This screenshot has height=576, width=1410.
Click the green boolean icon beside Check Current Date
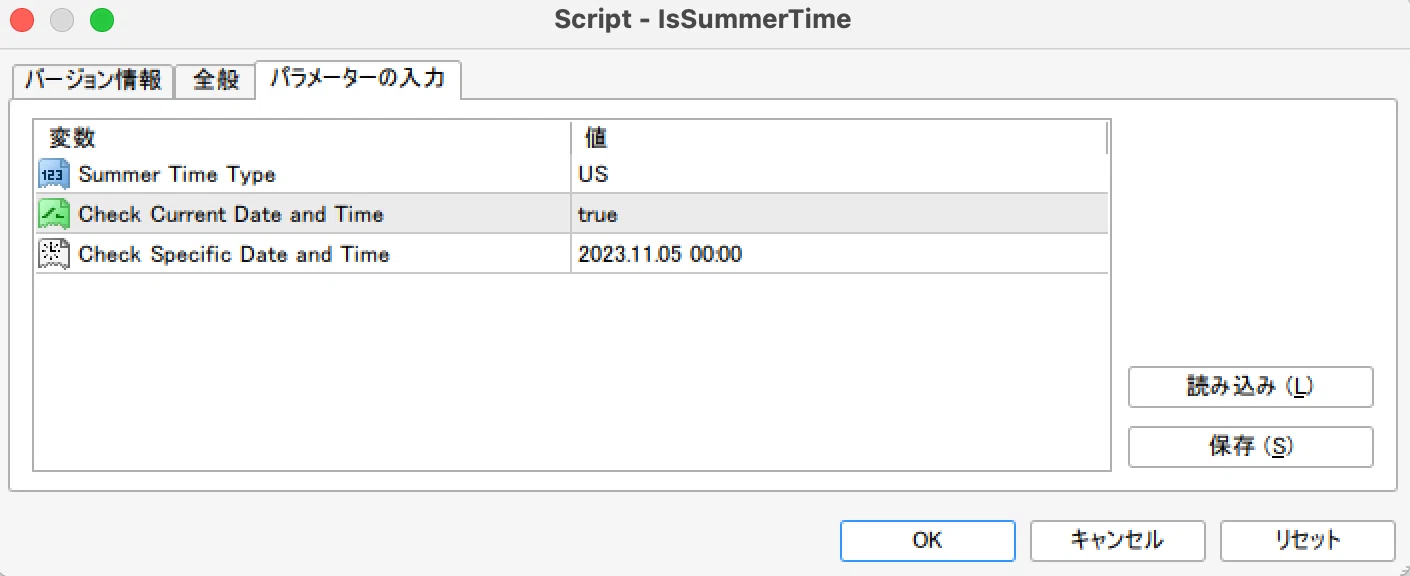coord(54,214)
